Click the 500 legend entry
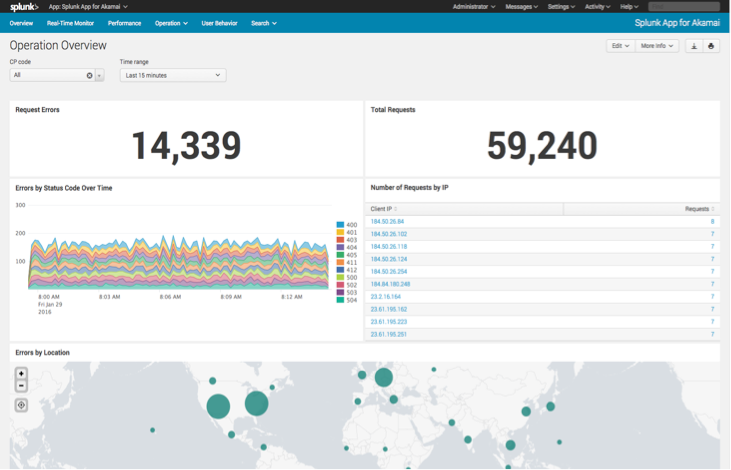Viewport: 731px width, 470px height. [x=347, y=277]
